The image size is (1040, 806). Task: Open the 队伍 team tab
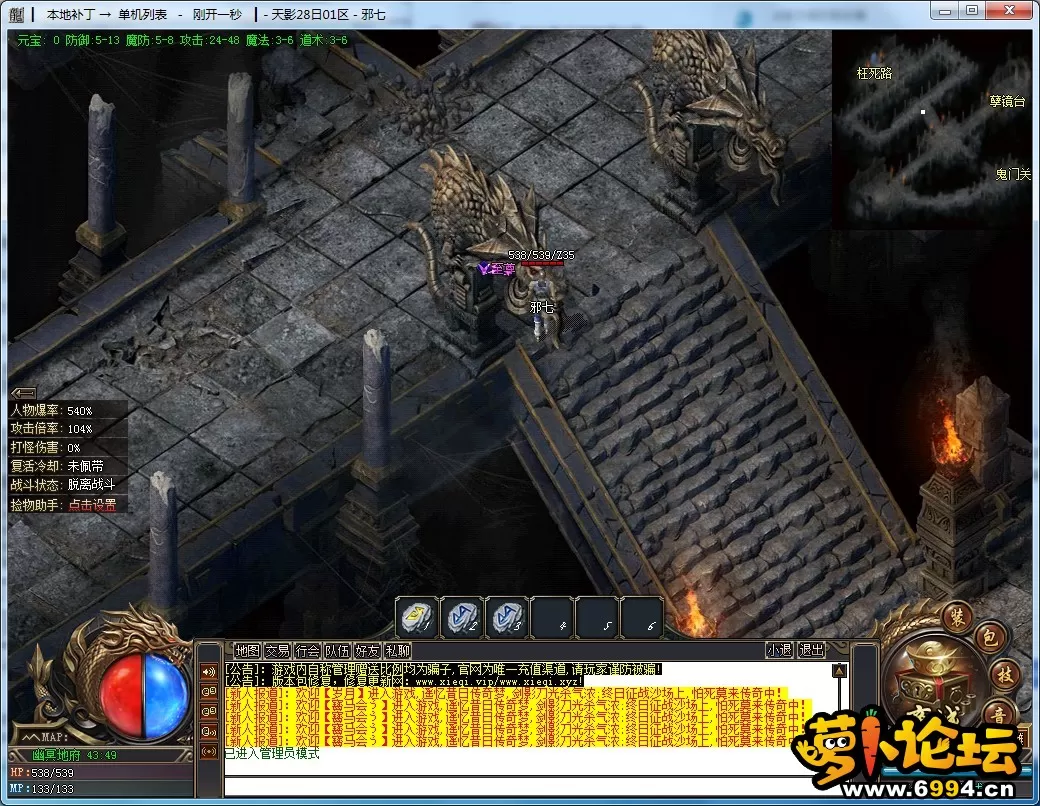[x=337, y=651]
